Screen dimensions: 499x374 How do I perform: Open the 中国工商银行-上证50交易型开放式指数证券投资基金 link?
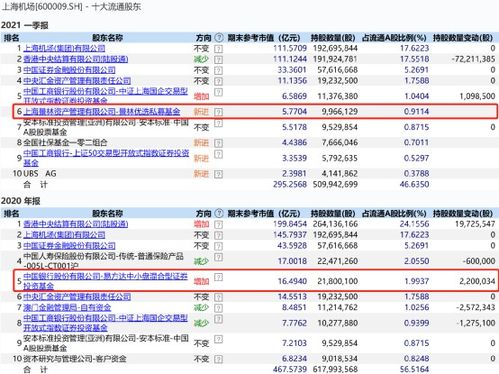click(x=106, y=158)
